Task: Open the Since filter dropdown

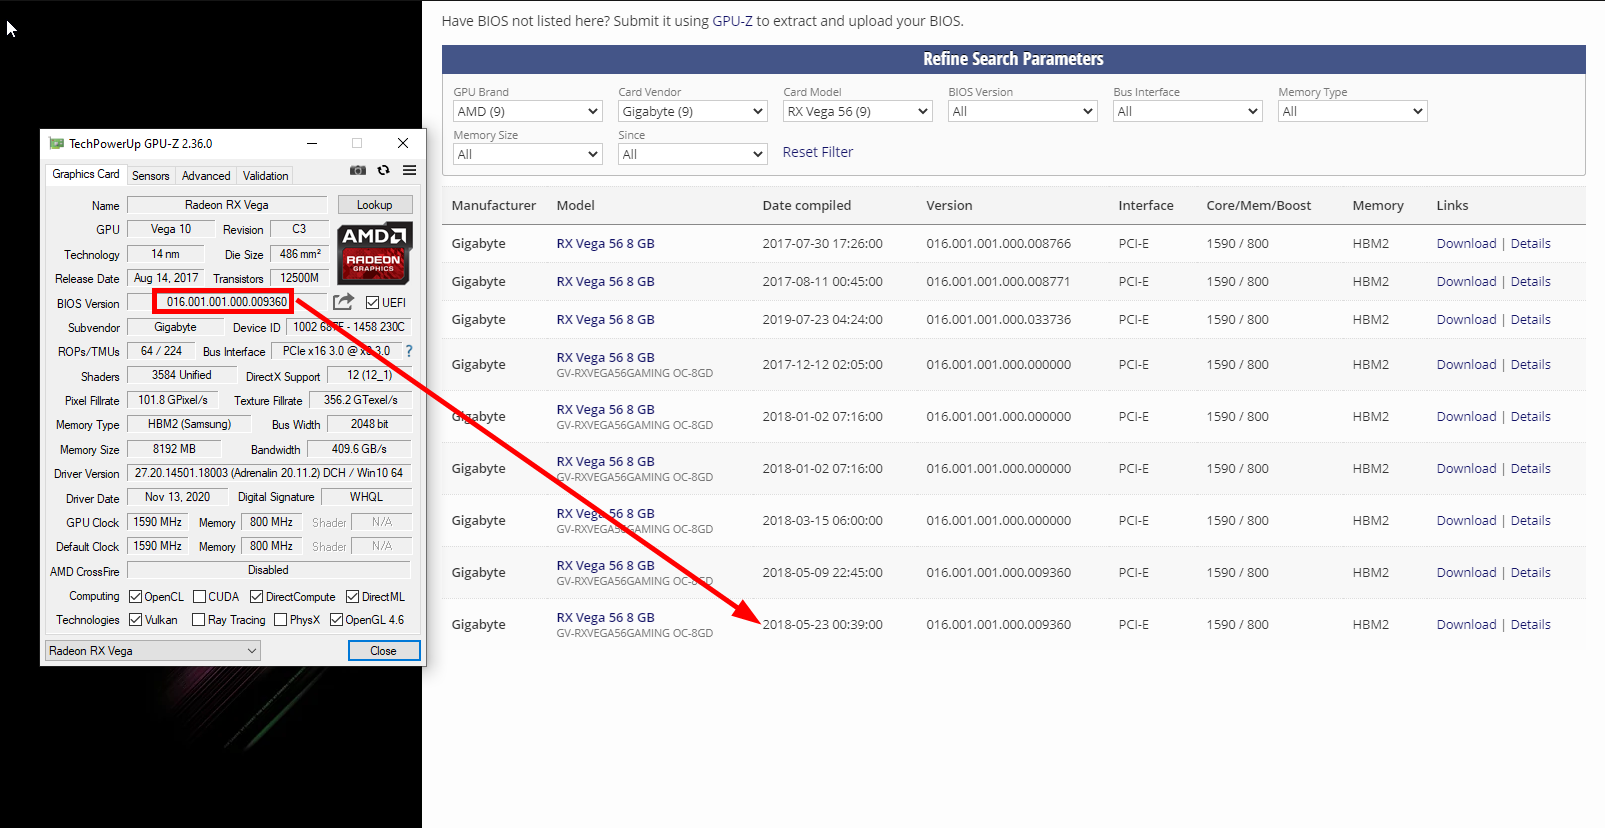Action: tap(692, 154)
